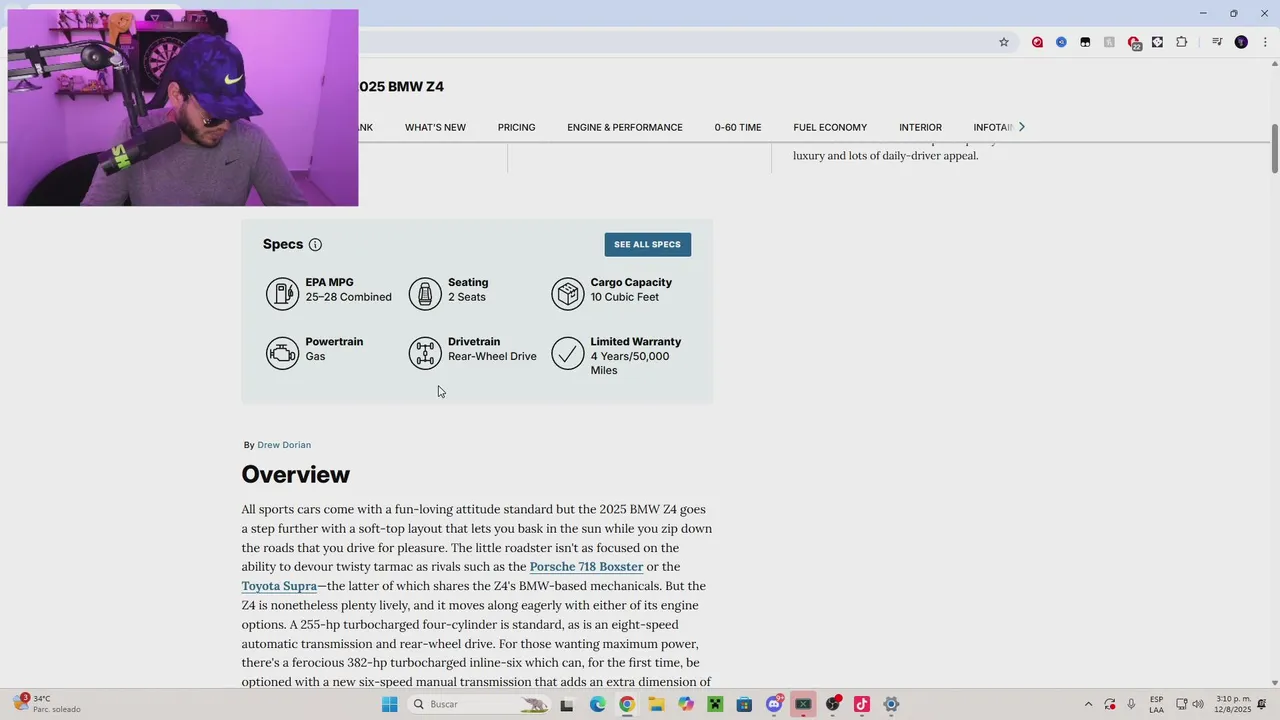Open Microsoft Store from the taskbar
Viewport: 1280px width, 720px height.
[744, 704]
